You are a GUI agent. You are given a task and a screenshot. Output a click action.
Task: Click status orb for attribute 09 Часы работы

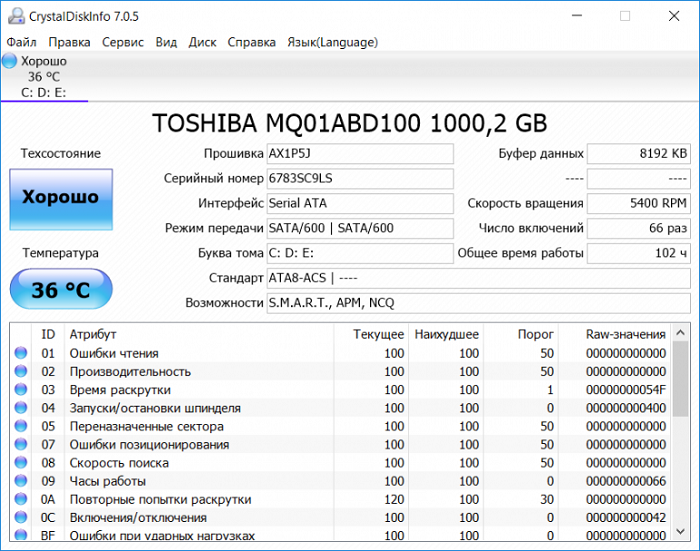21,481
